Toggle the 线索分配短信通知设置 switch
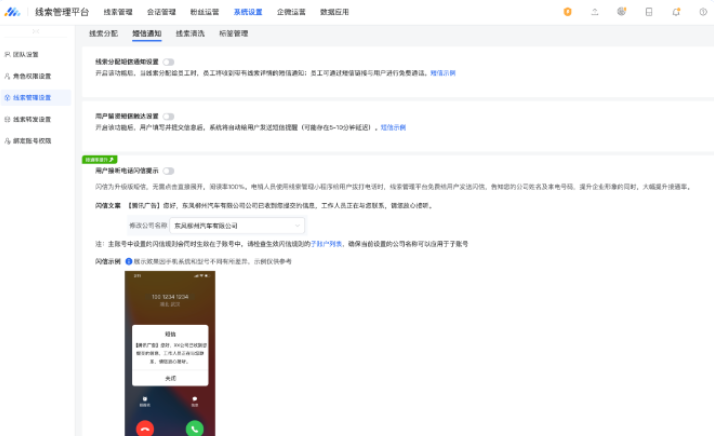 168,62
